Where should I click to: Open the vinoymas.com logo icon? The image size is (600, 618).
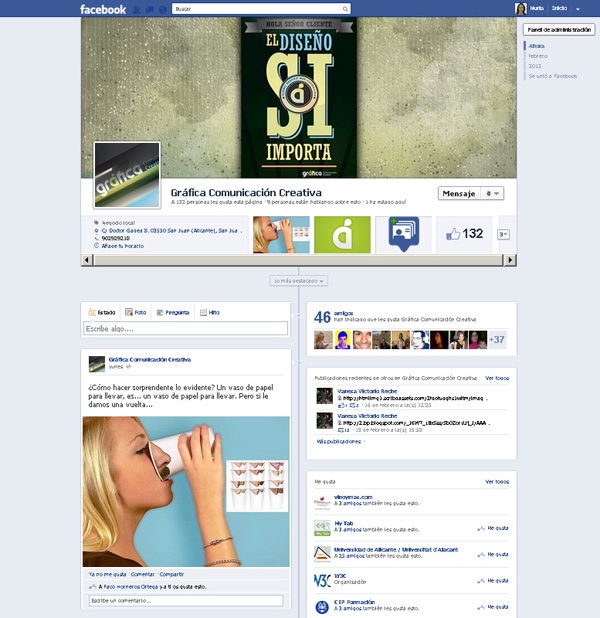322,502
